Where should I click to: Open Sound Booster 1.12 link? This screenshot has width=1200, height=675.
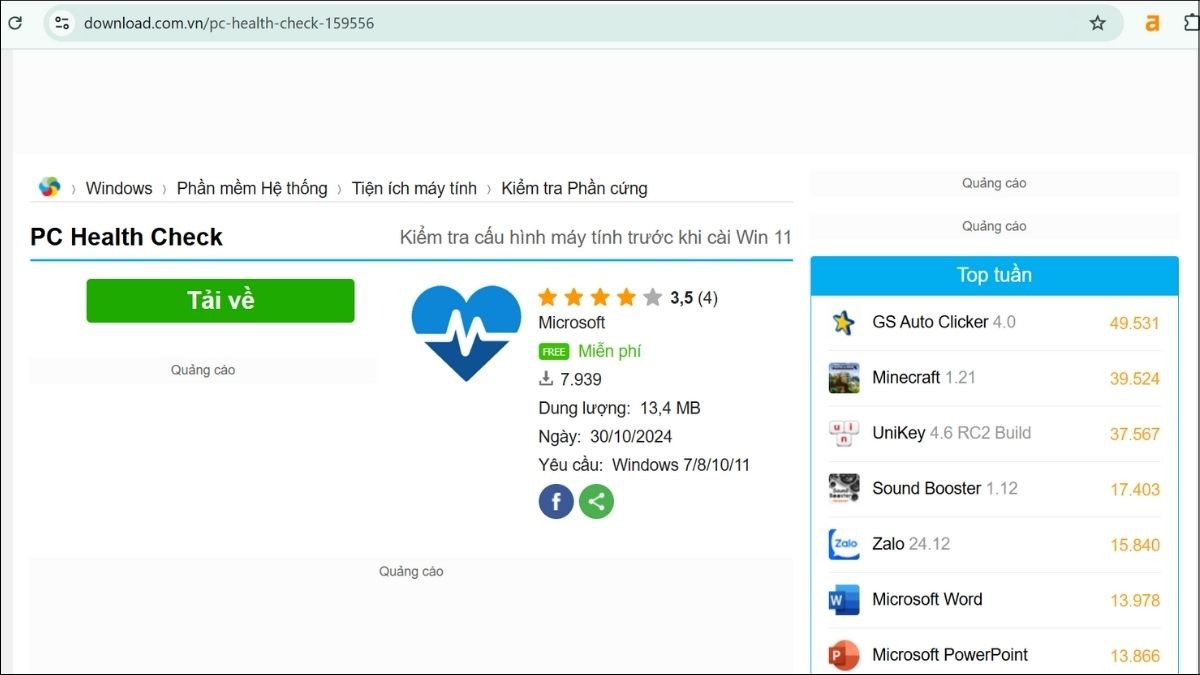tap(945, 488)
